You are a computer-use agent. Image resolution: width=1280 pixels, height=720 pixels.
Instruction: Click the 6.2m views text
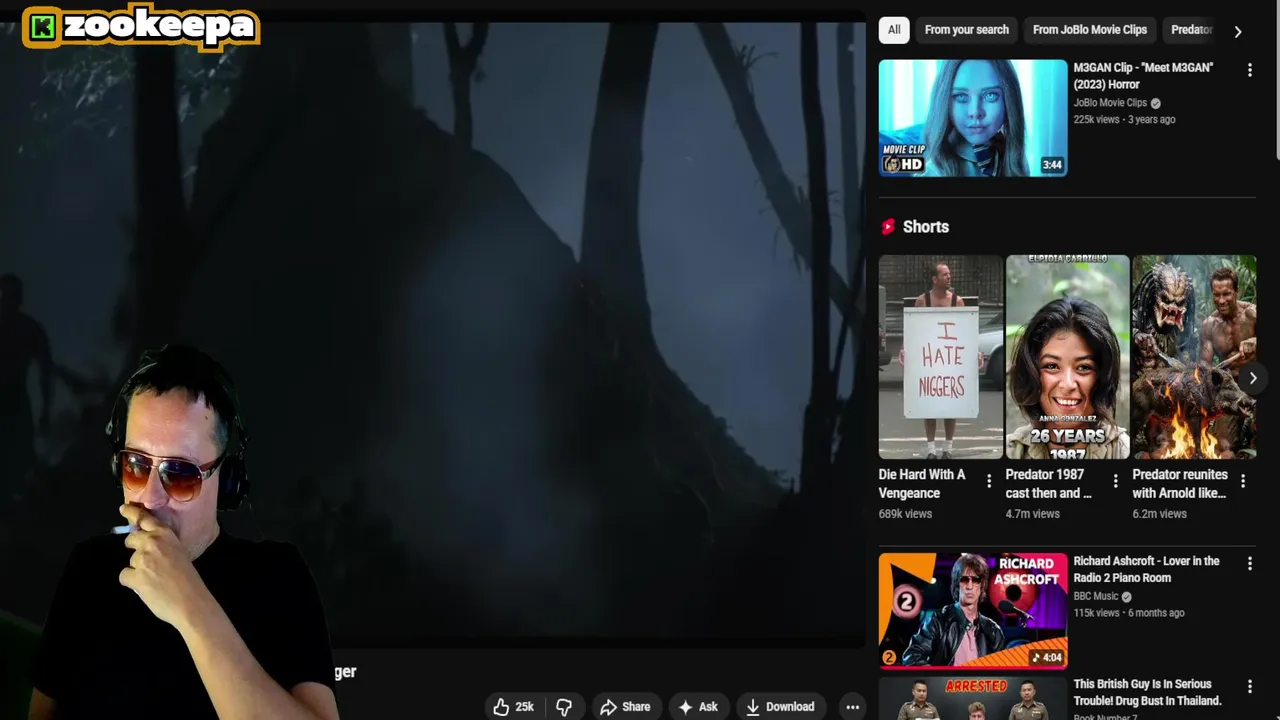1159,514
